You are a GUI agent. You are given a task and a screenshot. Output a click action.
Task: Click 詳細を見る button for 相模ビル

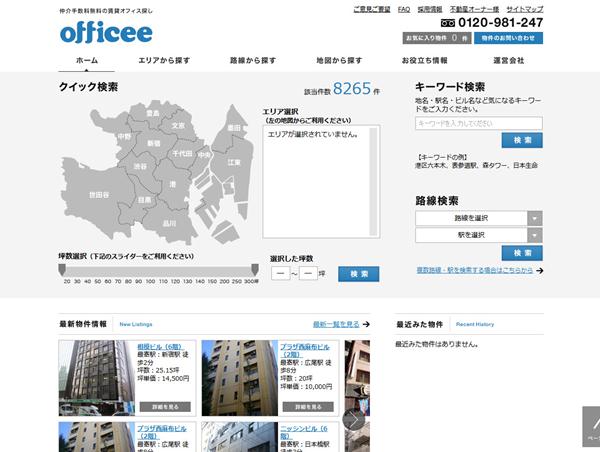tap(165, 407)
